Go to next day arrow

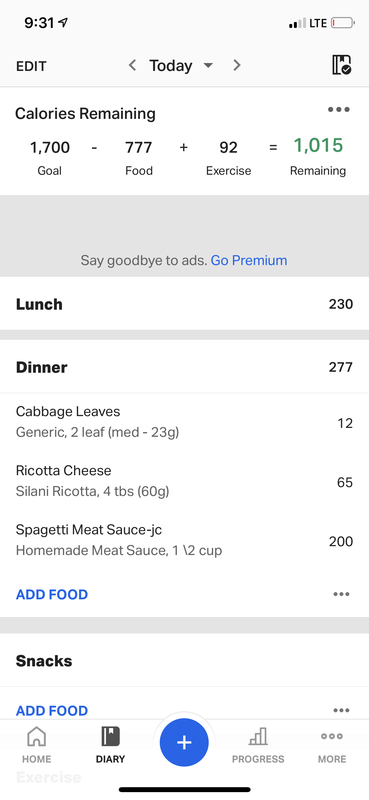[236, 65]
